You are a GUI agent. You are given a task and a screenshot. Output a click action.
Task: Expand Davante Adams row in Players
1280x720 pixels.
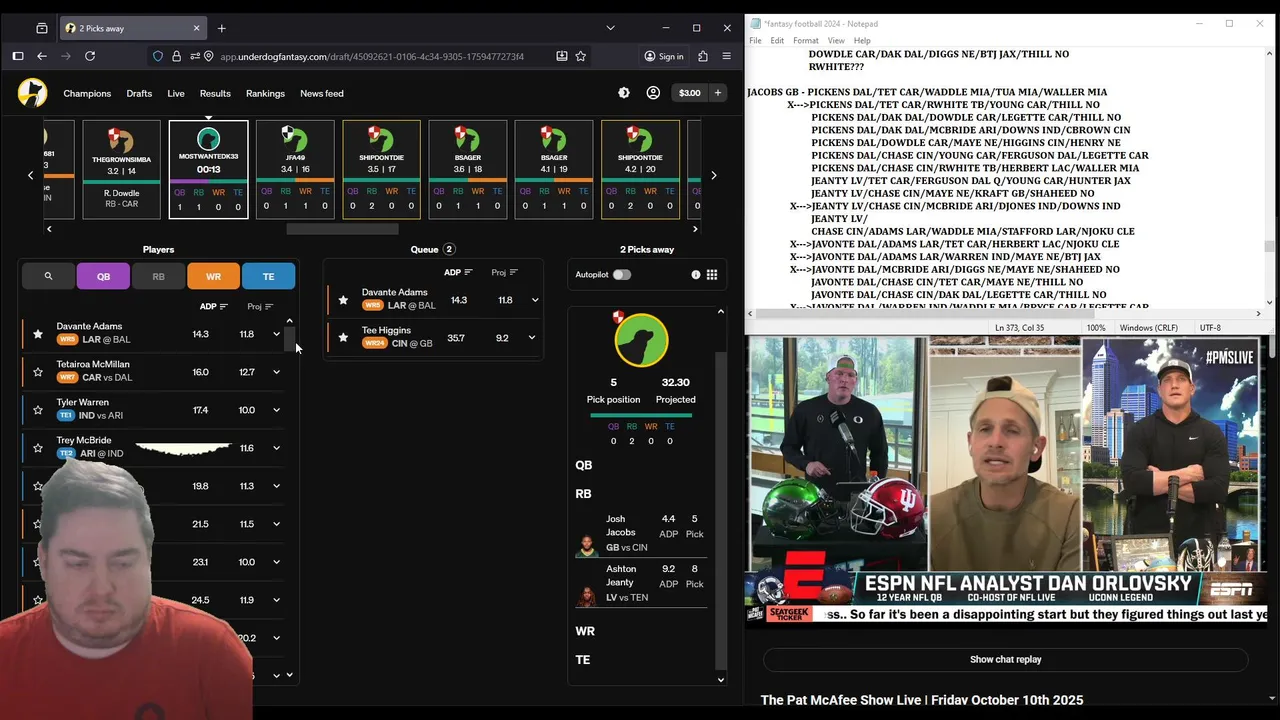pyautogui.click(x=277, y=334)
